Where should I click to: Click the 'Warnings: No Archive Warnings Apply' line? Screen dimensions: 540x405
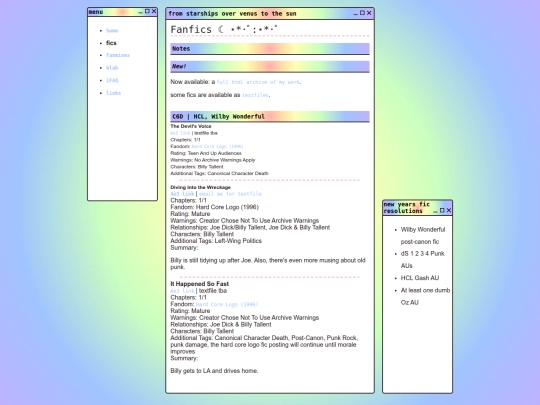[213, 160]
